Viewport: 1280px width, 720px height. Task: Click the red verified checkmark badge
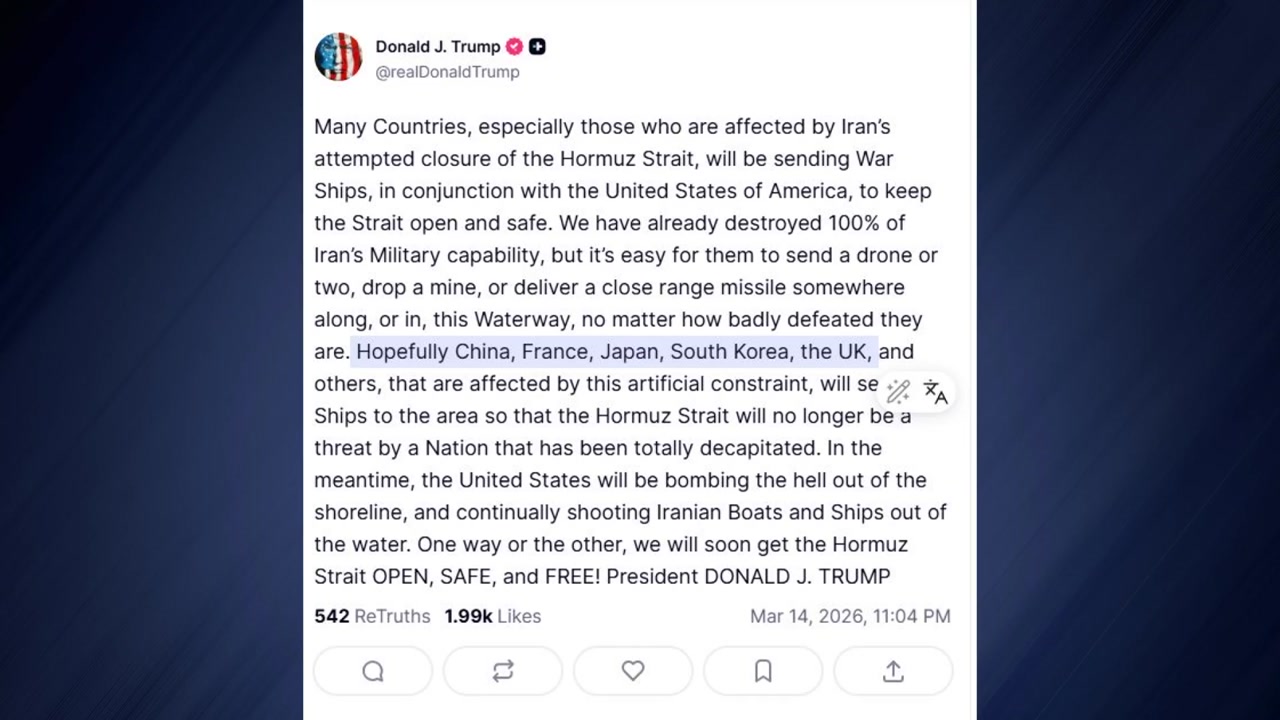click(514, 47)
